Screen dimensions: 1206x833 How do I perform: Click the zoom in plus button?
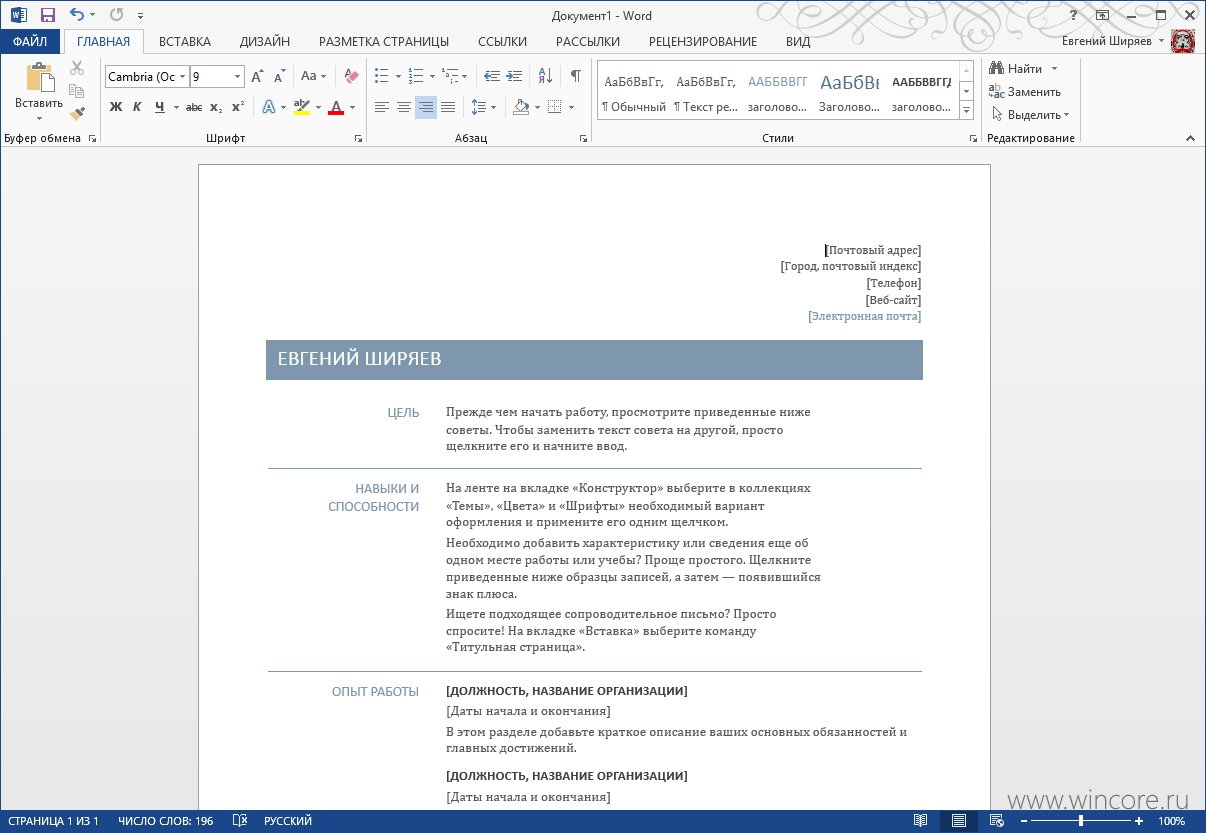(1139, 821)
